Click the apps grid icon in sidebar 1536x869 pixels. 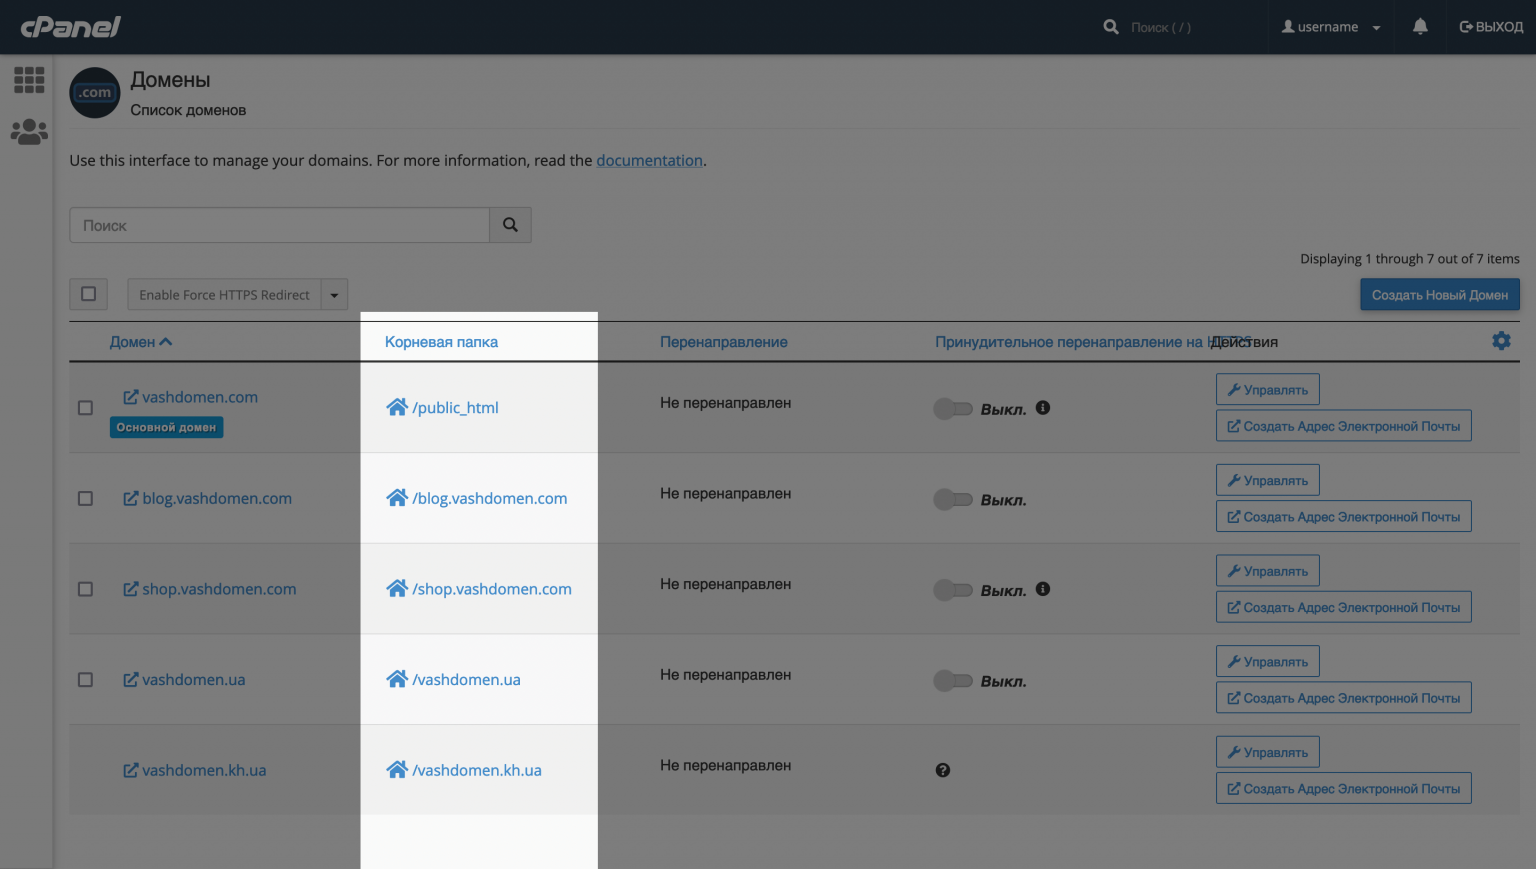(x=29, y=80)
